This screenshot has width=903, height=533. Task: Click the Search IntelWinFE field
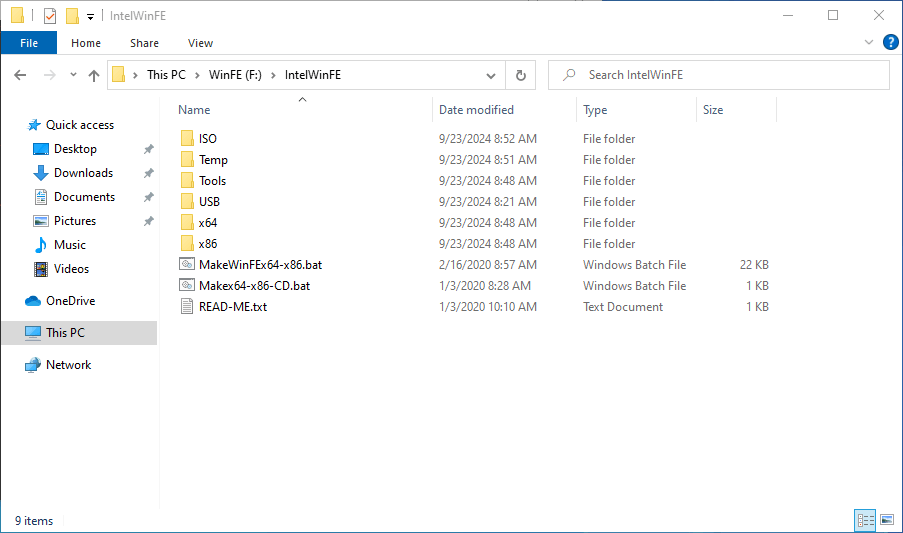click(x=719, y=75)
